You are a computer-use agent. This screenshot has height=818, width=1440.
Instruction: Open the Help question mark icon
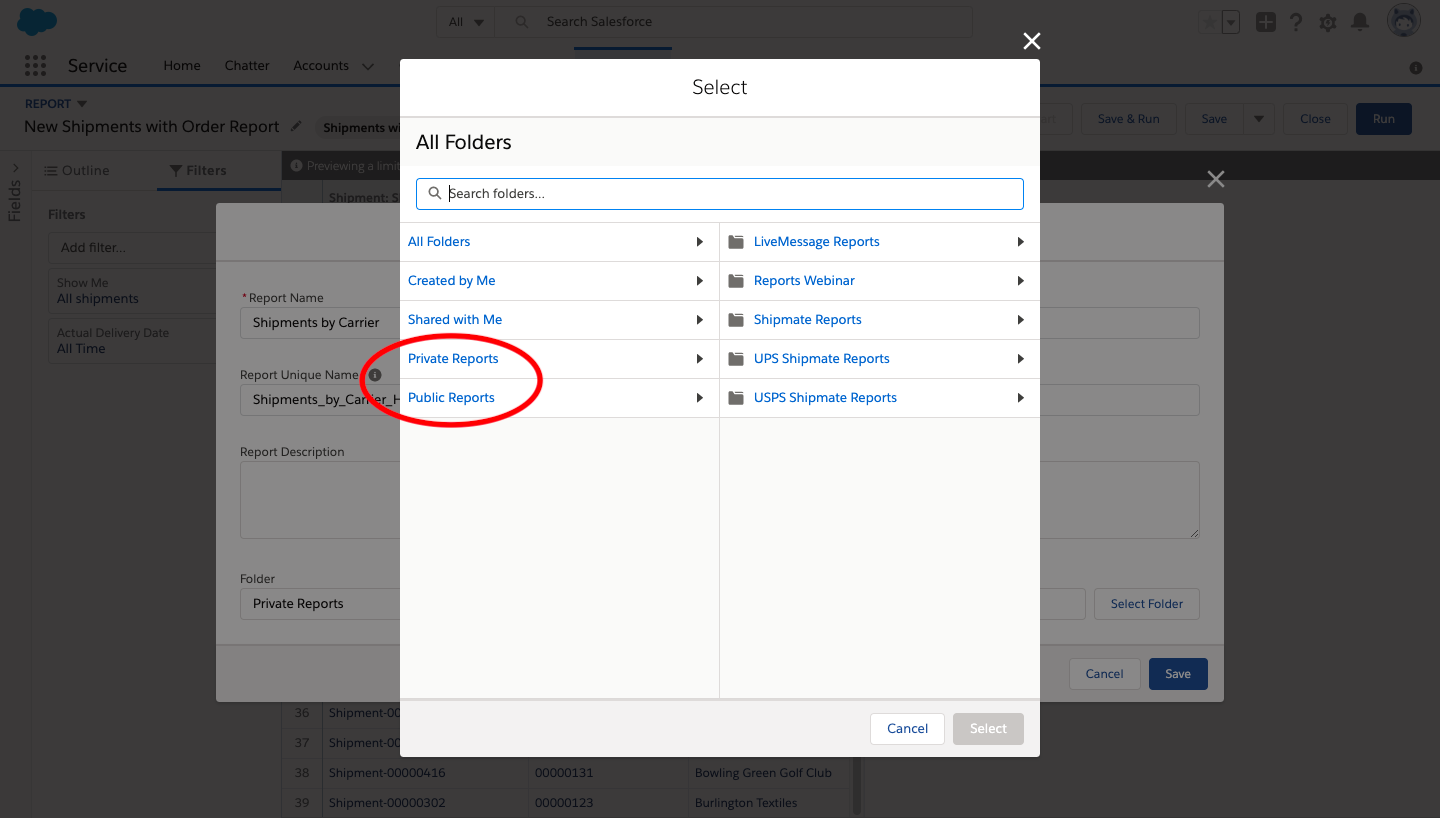click(x=1296, y=22)
